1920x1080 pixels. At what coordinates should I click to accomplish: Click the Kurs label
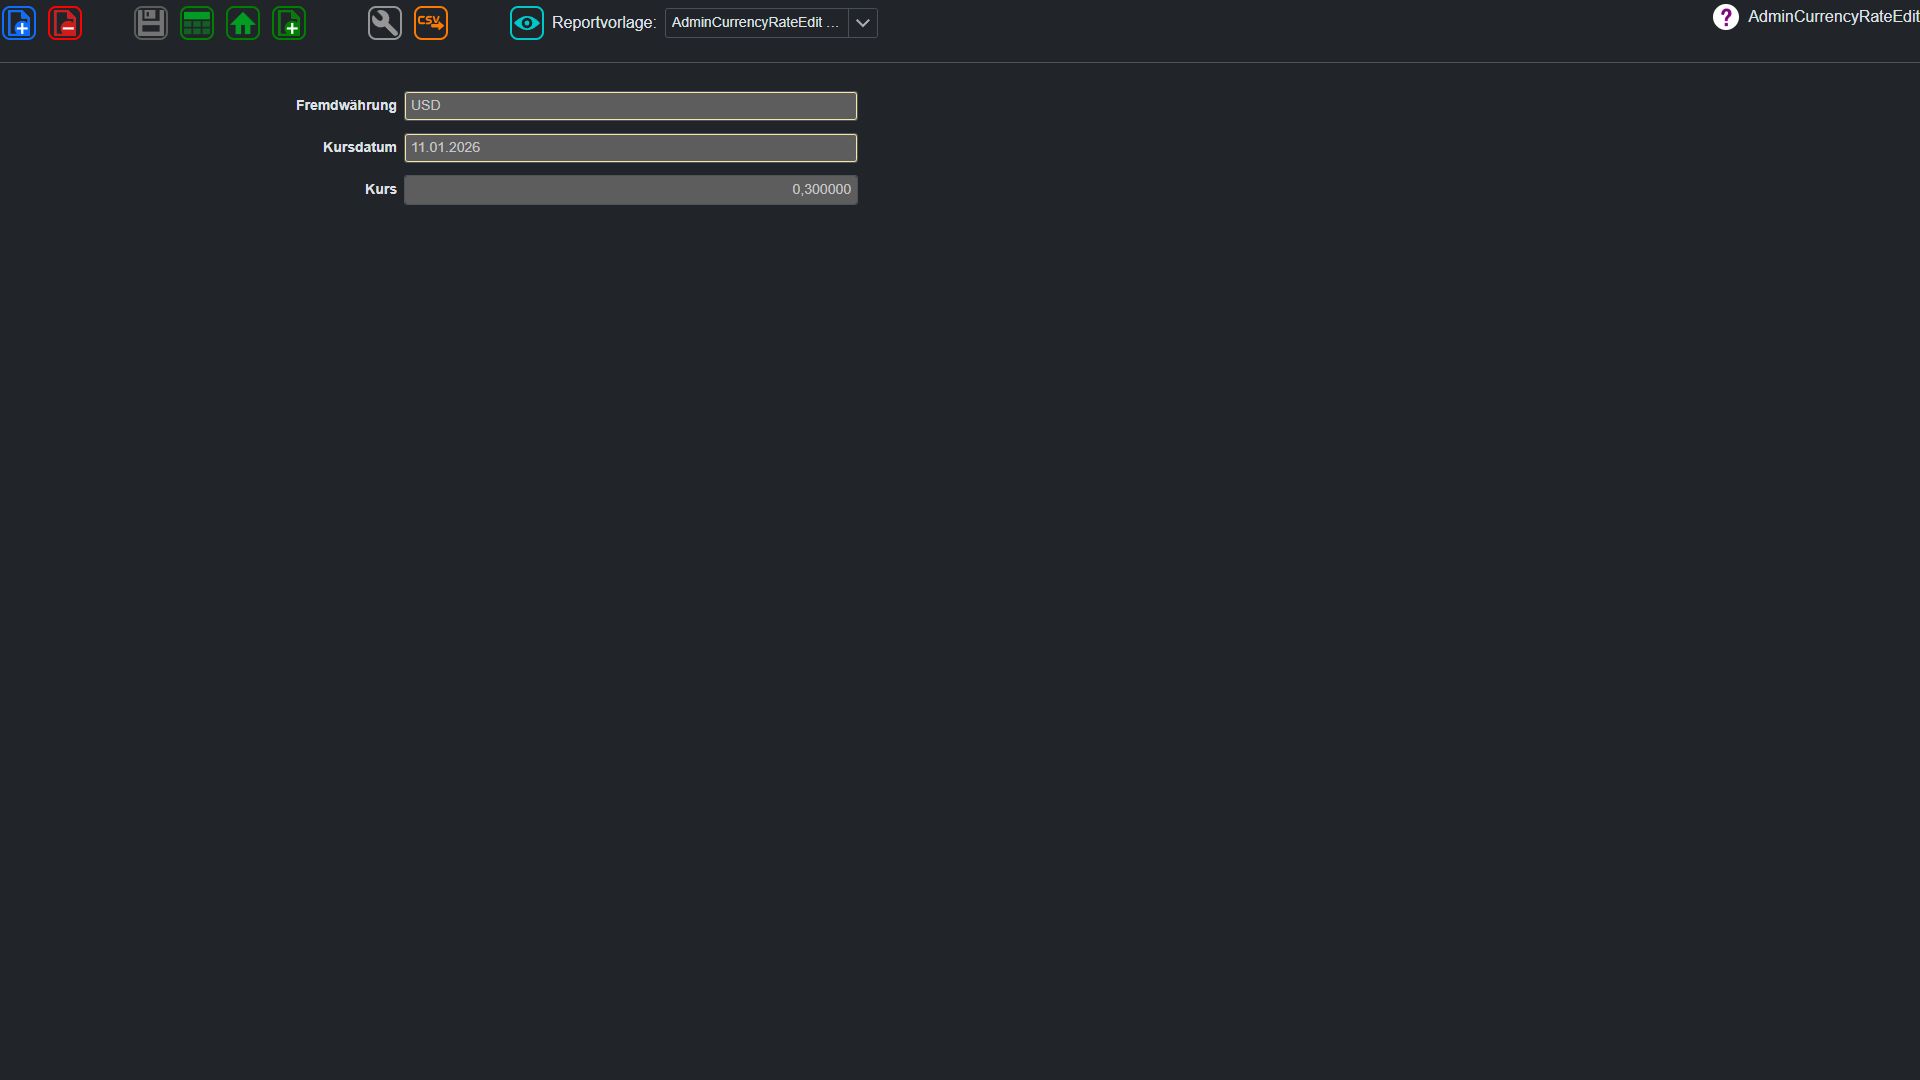tap(381, 189)
